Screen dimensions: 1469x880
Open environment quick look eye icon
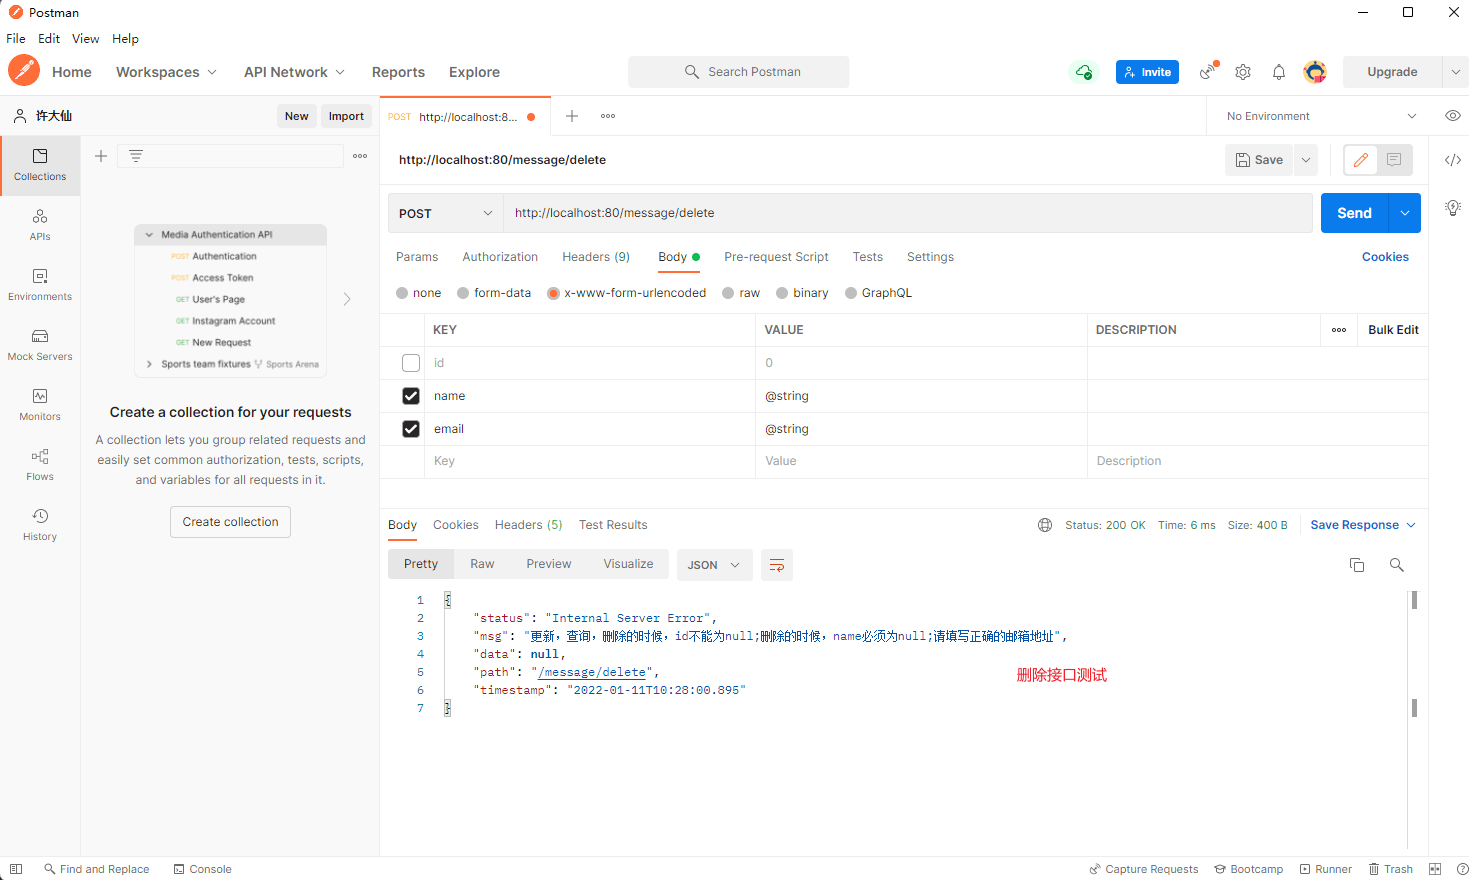1453,116
